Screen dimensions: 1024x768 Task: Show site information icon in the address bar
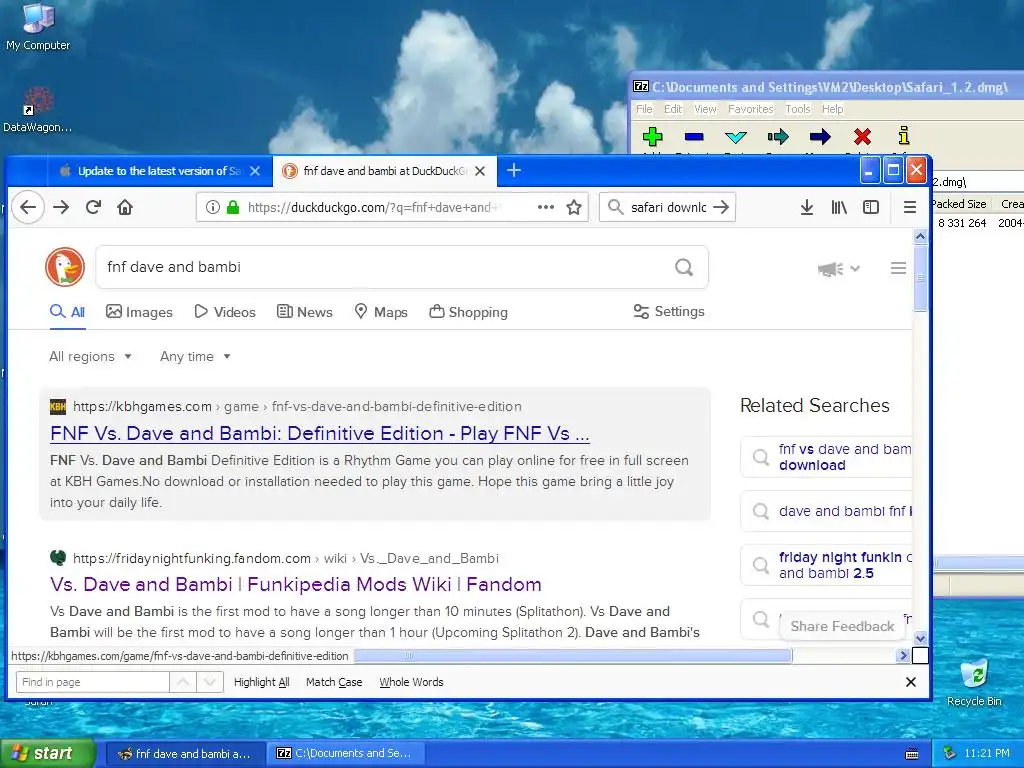[212, 207]
